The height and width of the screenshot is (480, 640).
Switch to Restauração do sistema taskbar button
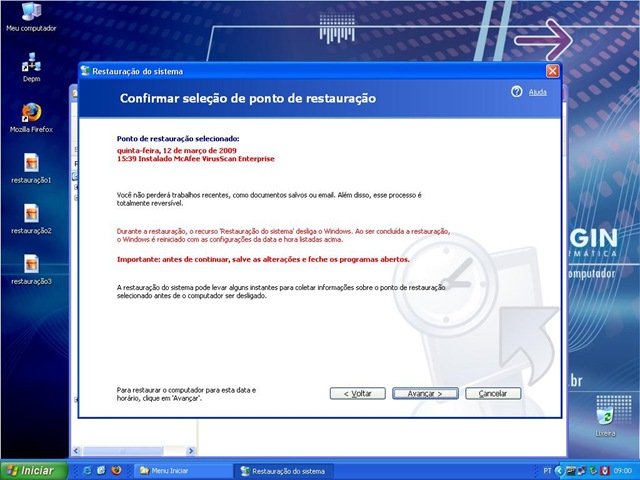[284, 471]
